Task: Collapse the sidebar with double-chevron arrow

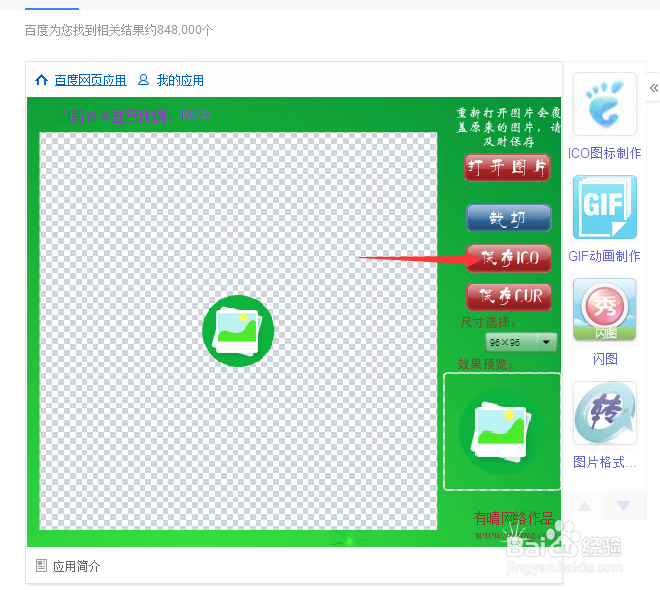Action: pos(653,88)
